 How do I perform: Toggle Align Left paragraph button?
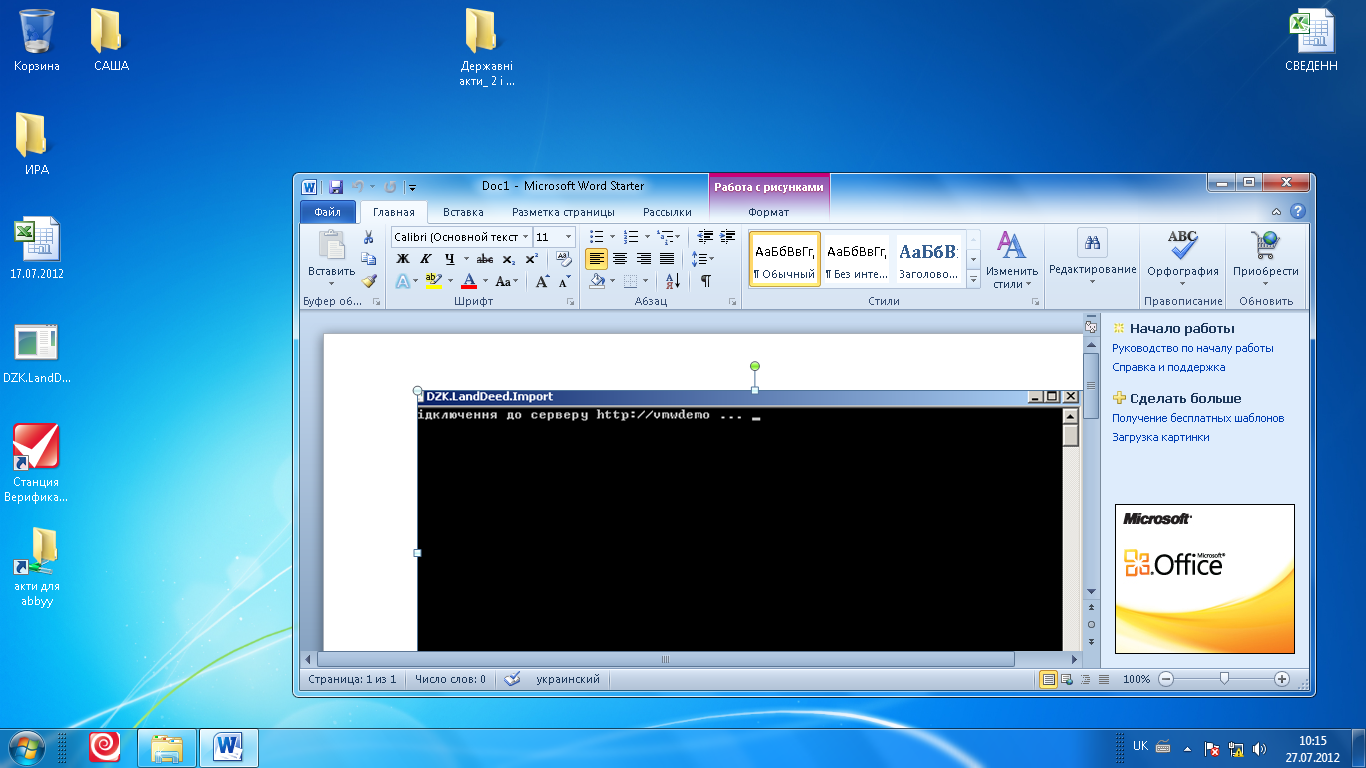coord(597,259)
